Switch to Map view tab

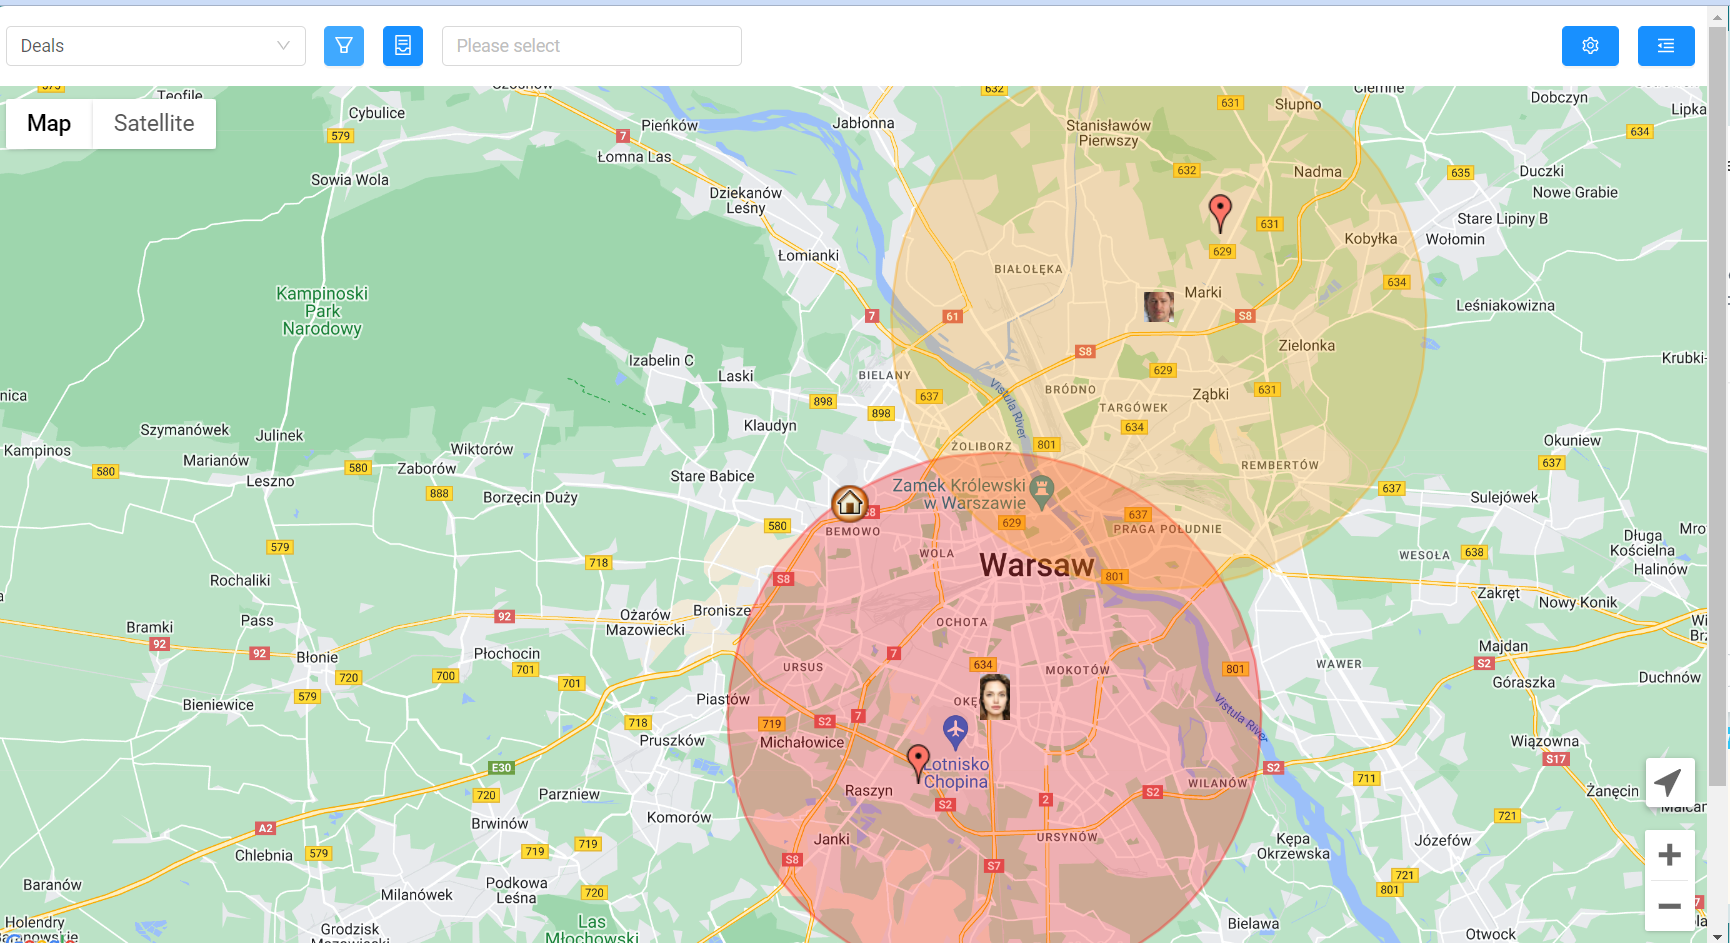tap(49, 123)
